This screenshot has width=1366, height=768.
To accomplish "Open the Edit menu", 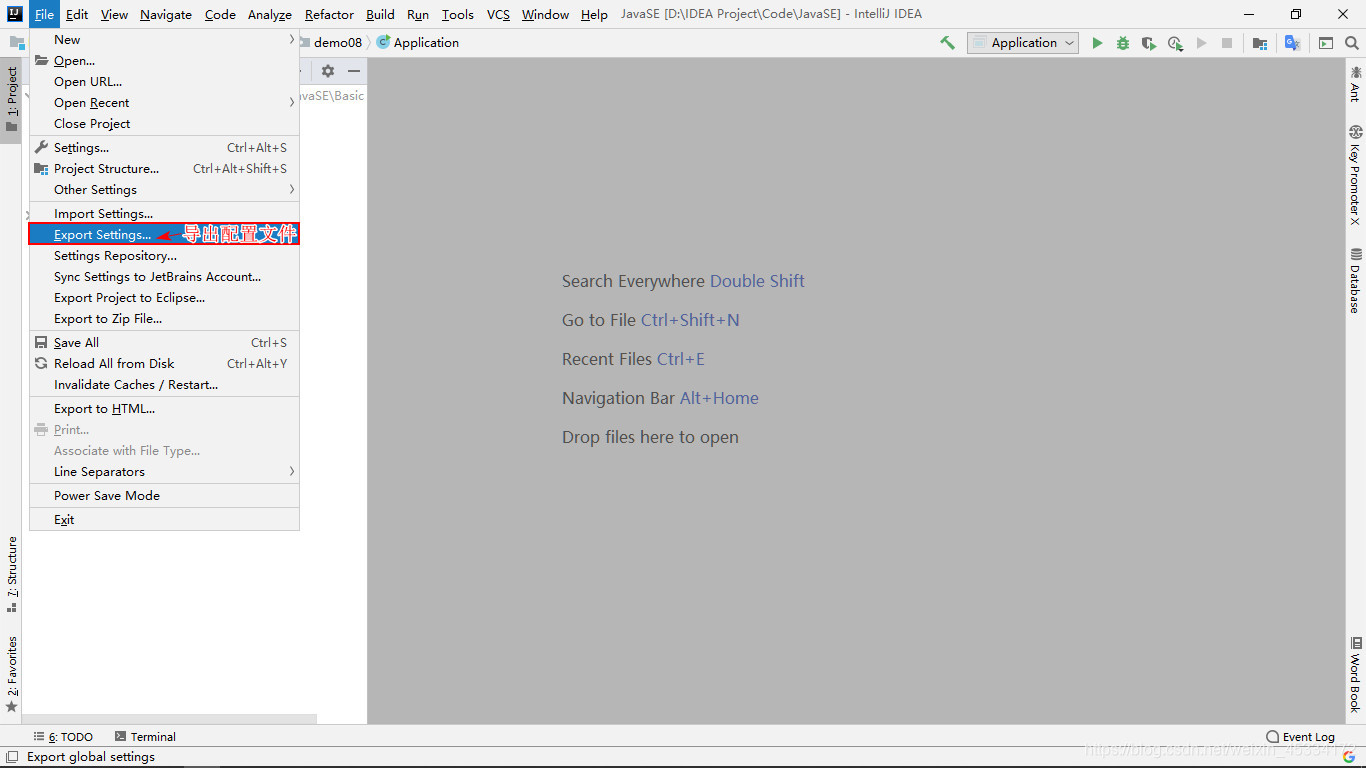I will point(77,14).
